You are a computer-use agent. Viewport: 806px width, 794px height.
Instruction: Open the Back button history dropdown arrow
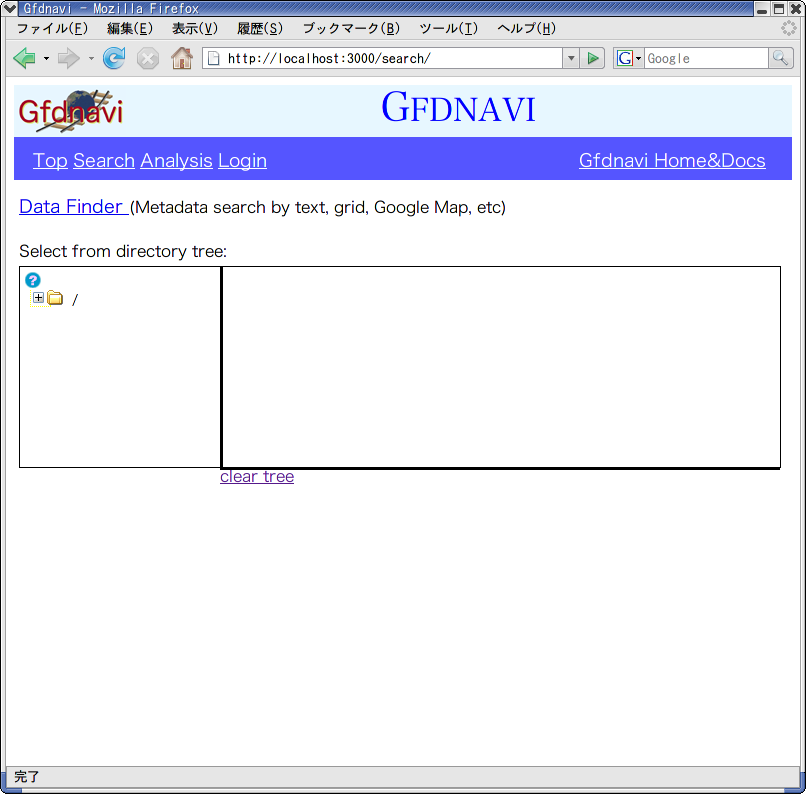(x=46, y=59)
